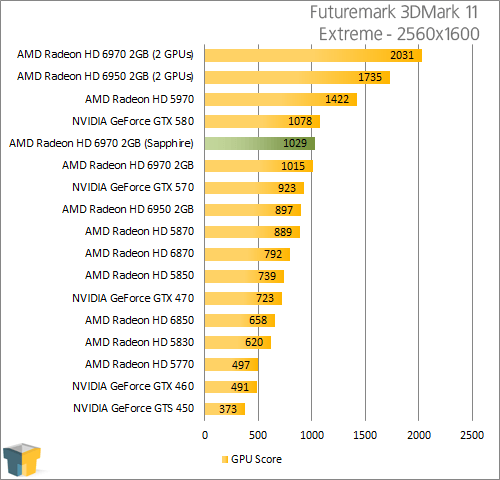
Task: Select the AMD Radeon HD 6950 2GB single-card label
Action: click(128, 209)
